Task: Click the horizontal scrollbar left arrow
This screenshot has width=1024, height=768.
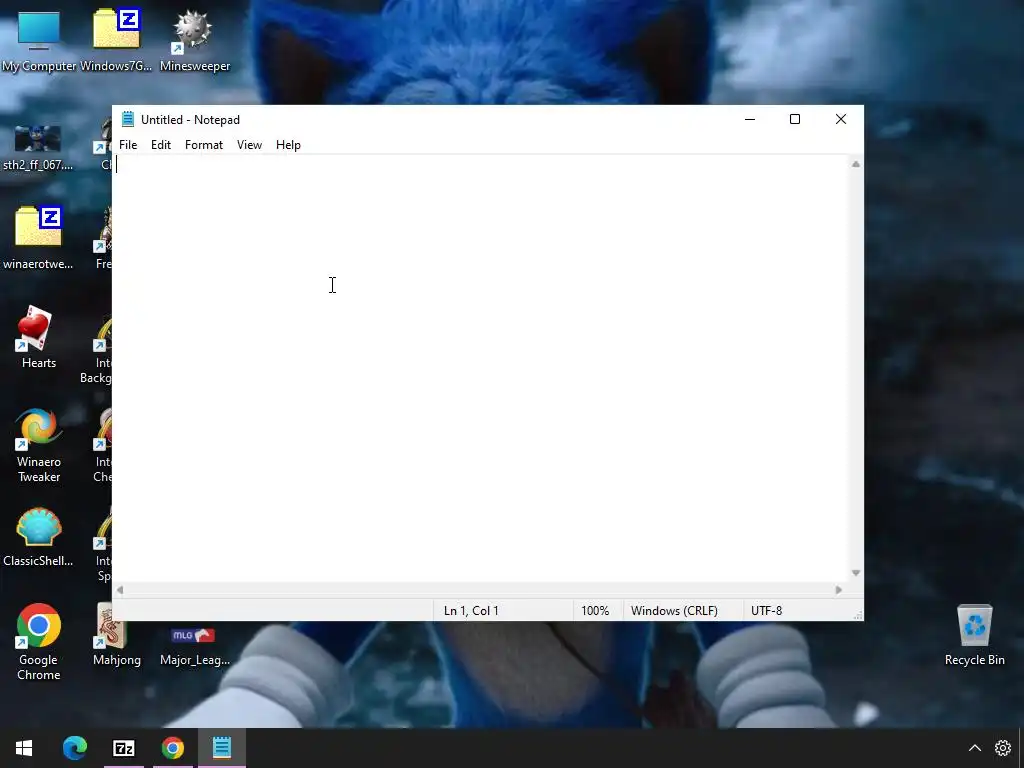Action: pyautogui.click(x=120, y=590)
